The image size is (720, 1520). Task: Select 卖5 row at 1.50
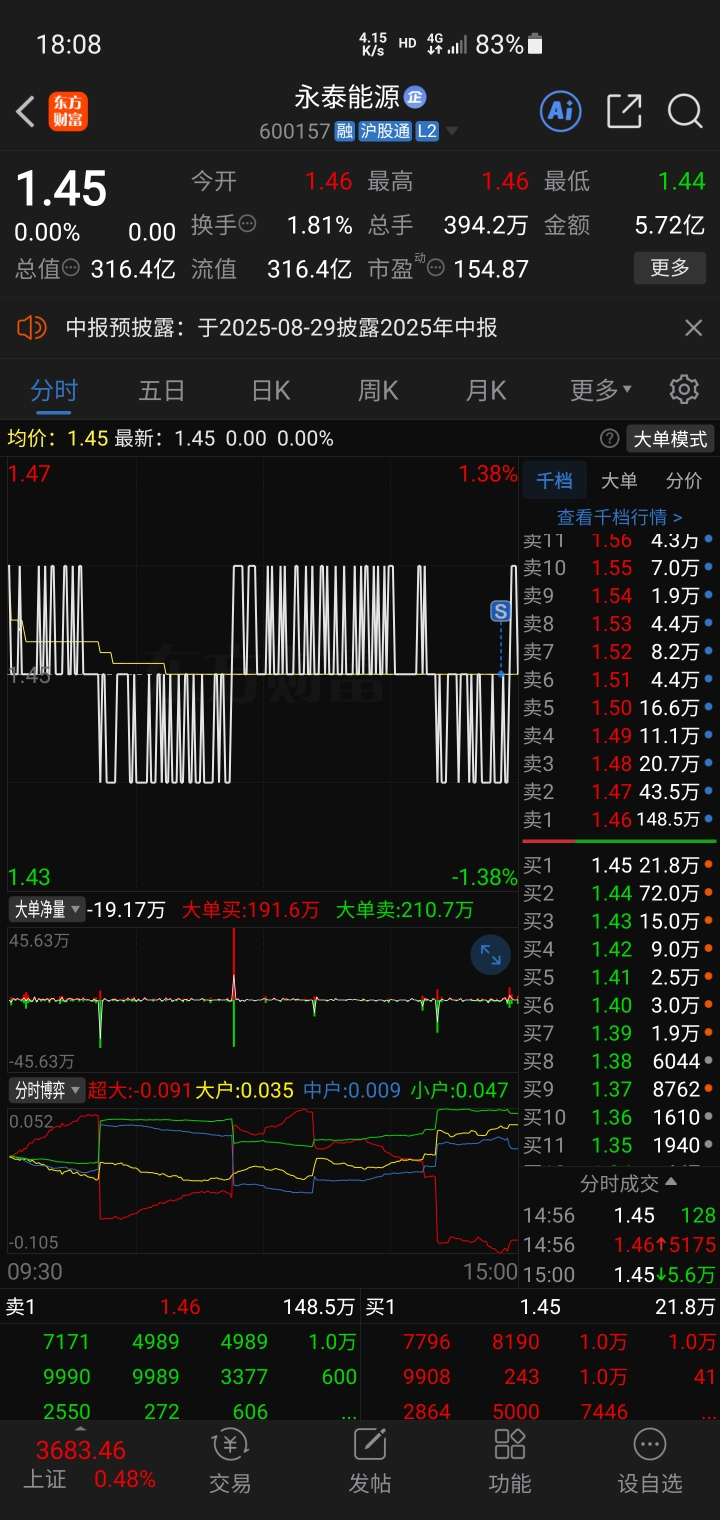(618, 707)
